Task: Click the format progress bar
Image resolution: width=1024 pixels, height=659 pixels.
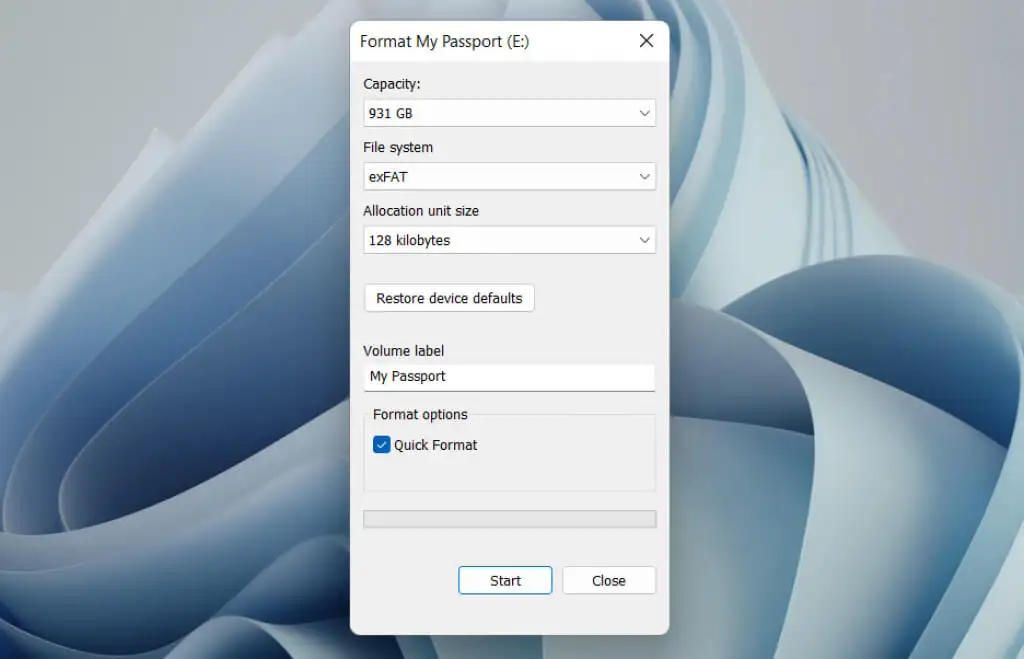Action: pyautogui.click(x=509, y=519)
